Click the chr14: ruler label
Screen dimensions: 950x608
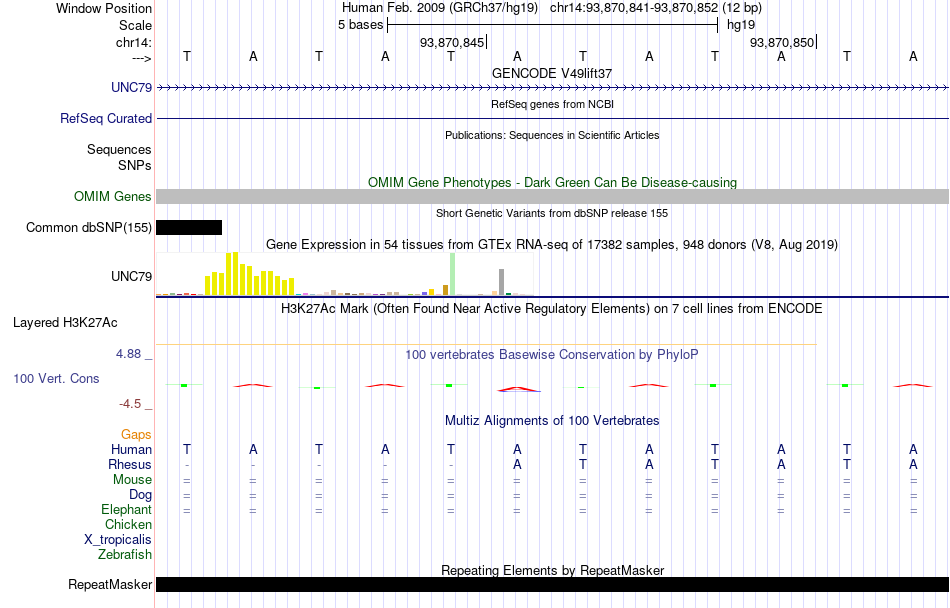click(x=133, y=42)
